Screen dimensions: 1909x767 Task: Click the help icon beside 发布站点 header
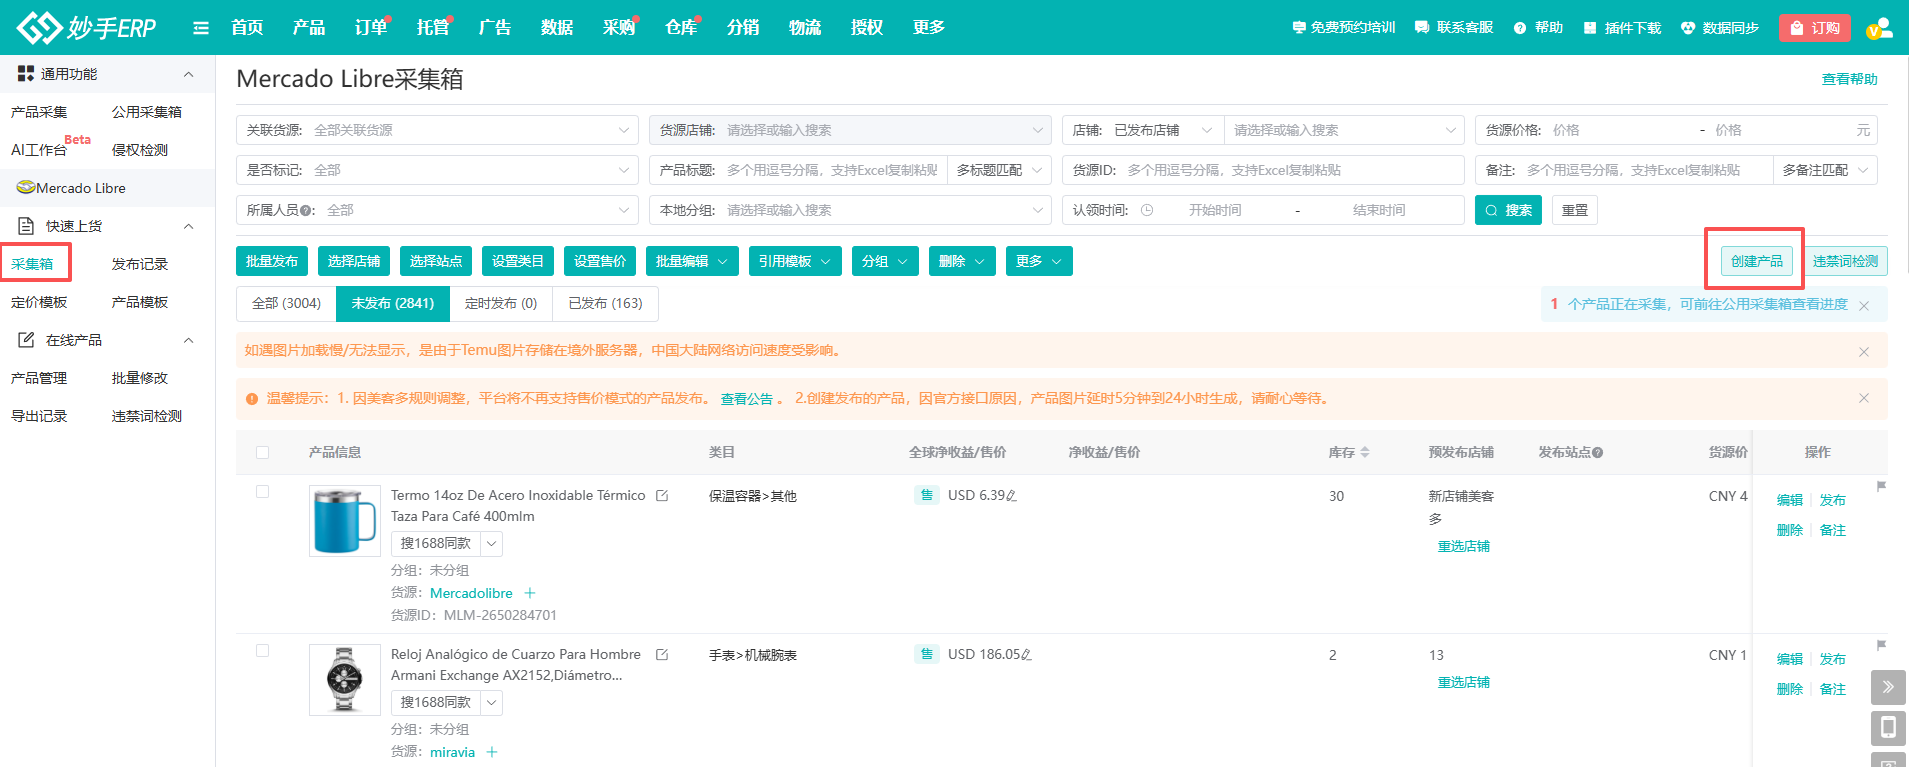point(1598,453)
